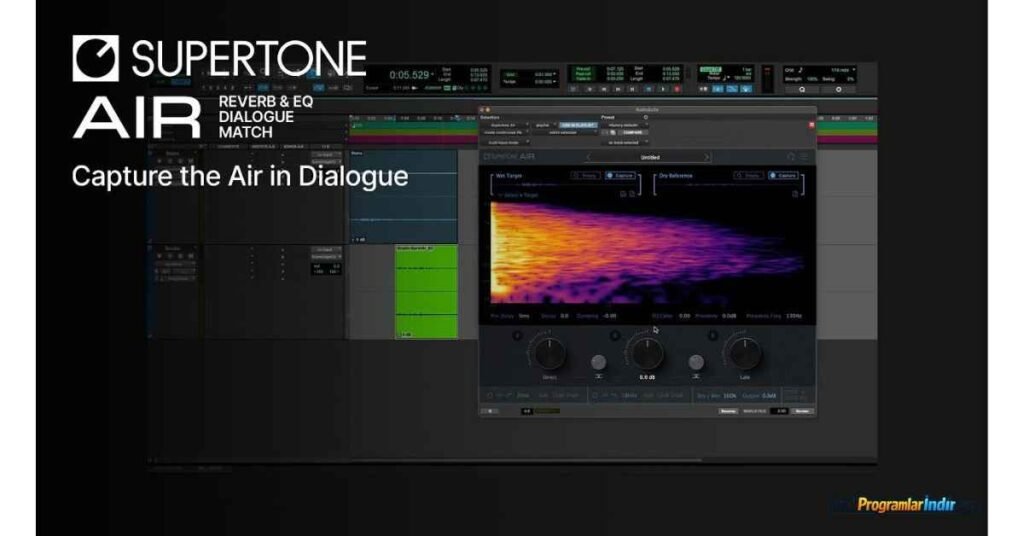Click the Render button in AudioSuite window
1024x536 pixels.
pyautogui.click(x=802, y=411)
